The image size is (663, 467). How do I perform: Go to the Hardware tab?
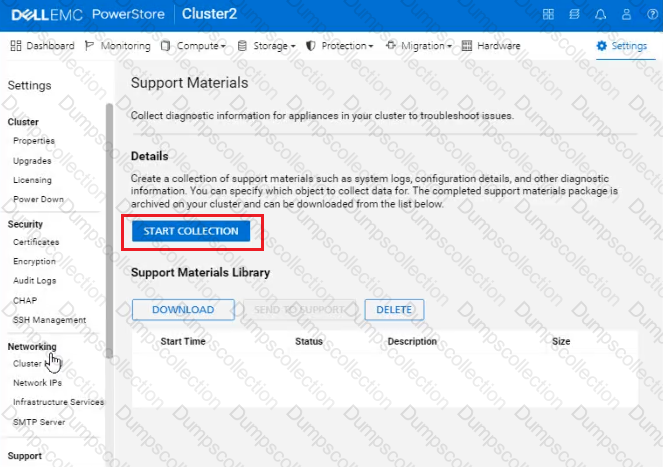pos(491,46)
